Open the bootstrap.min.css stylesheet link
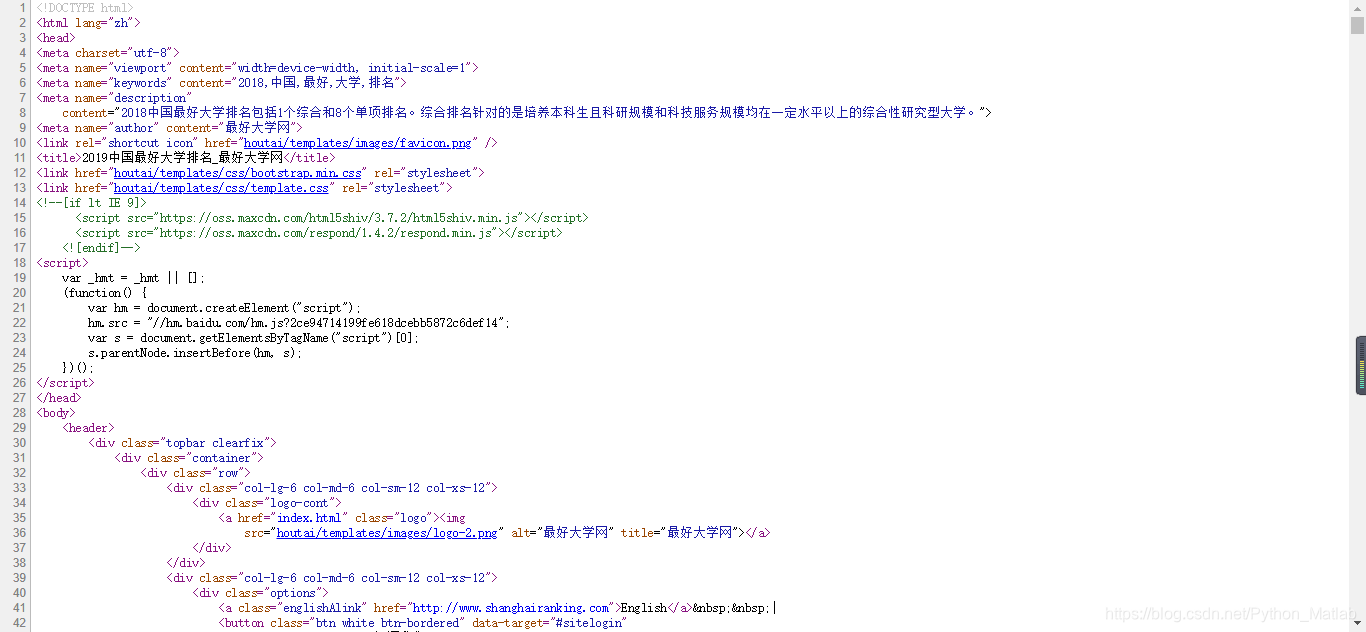 tap(238, 172)
